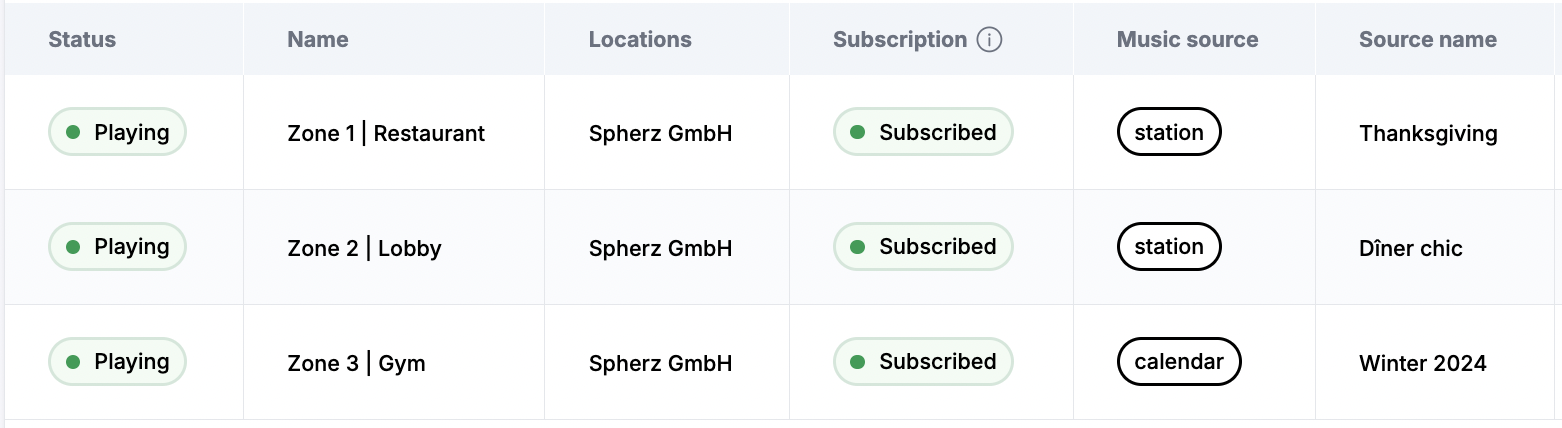Select the Winter 2024 source name
1562x428 pixels.
point(1422,363)
